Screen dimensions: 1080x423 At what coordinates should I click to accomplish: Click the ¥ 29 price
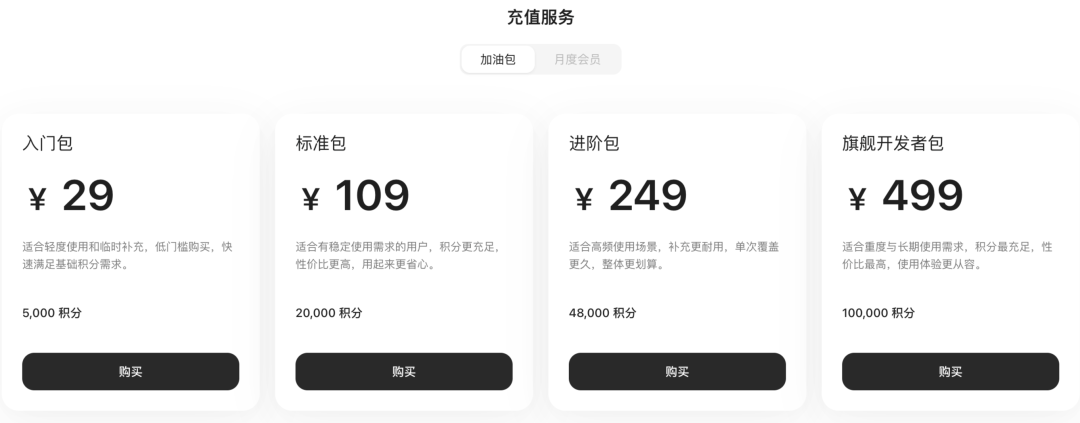(x=70, y=197)
